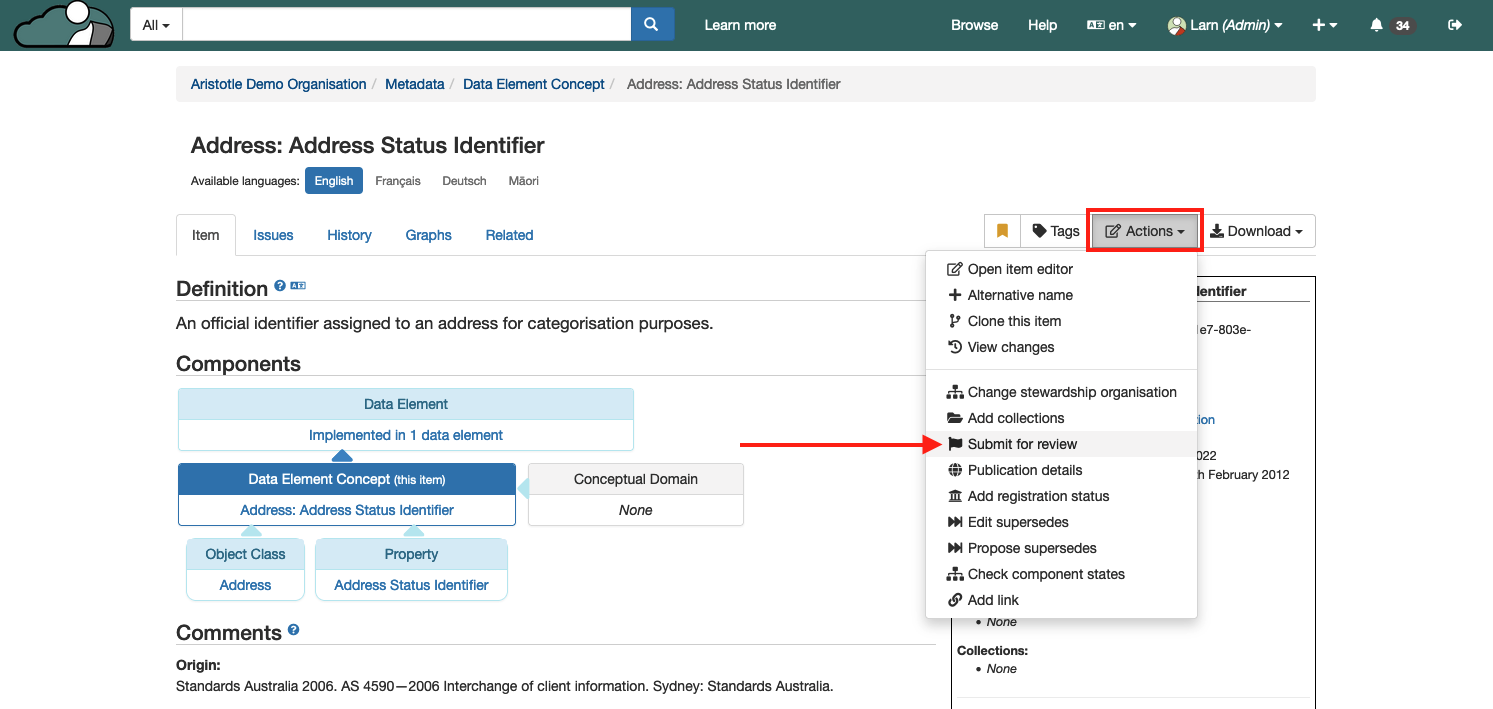This screenshot has height=709, width=1493.
Task: Open the Address Status Identifier property link
Action: pyautogui.click(x=411, y=585)
